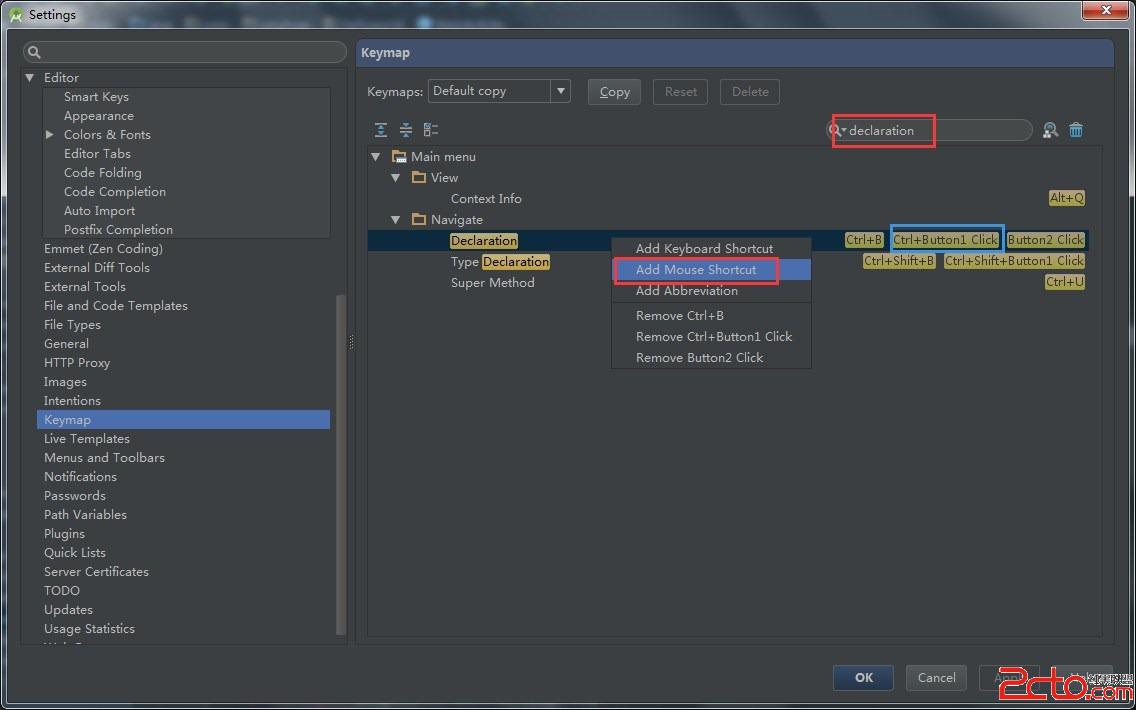Click the magnifier icon in declaration filter field

pyautogui.click(x=836, y=130)
